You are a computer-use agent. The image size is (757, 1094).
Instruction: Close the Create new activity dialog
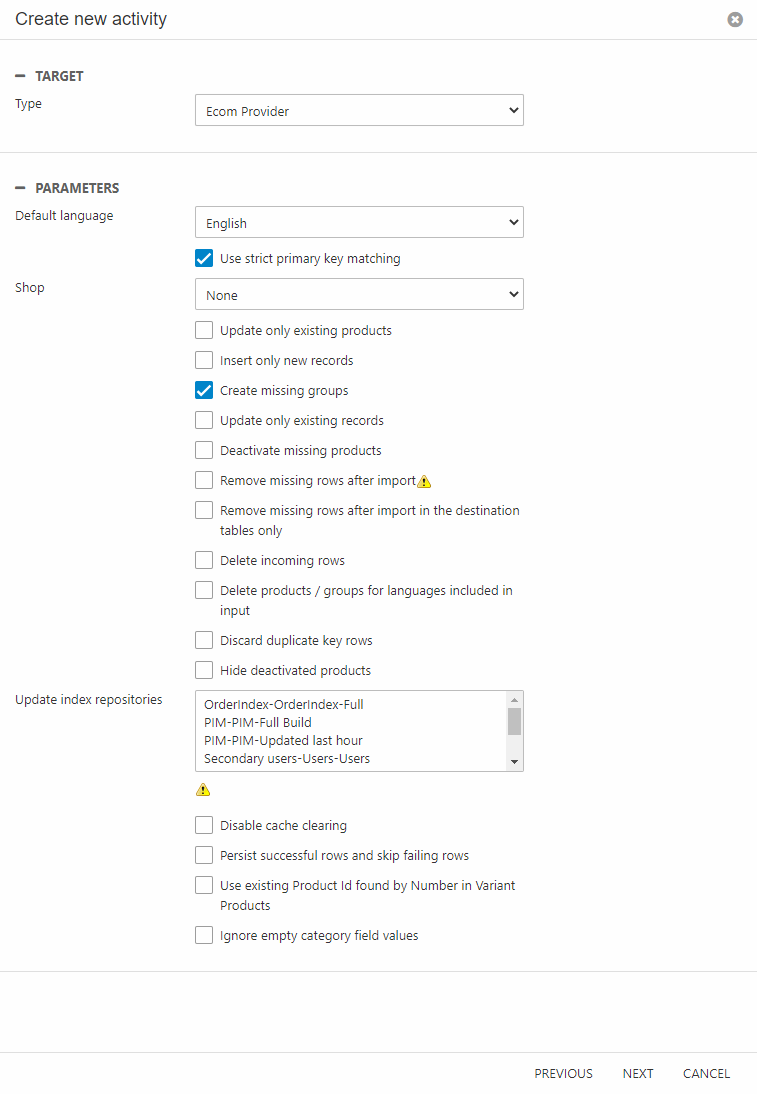(x=735, y=19)
